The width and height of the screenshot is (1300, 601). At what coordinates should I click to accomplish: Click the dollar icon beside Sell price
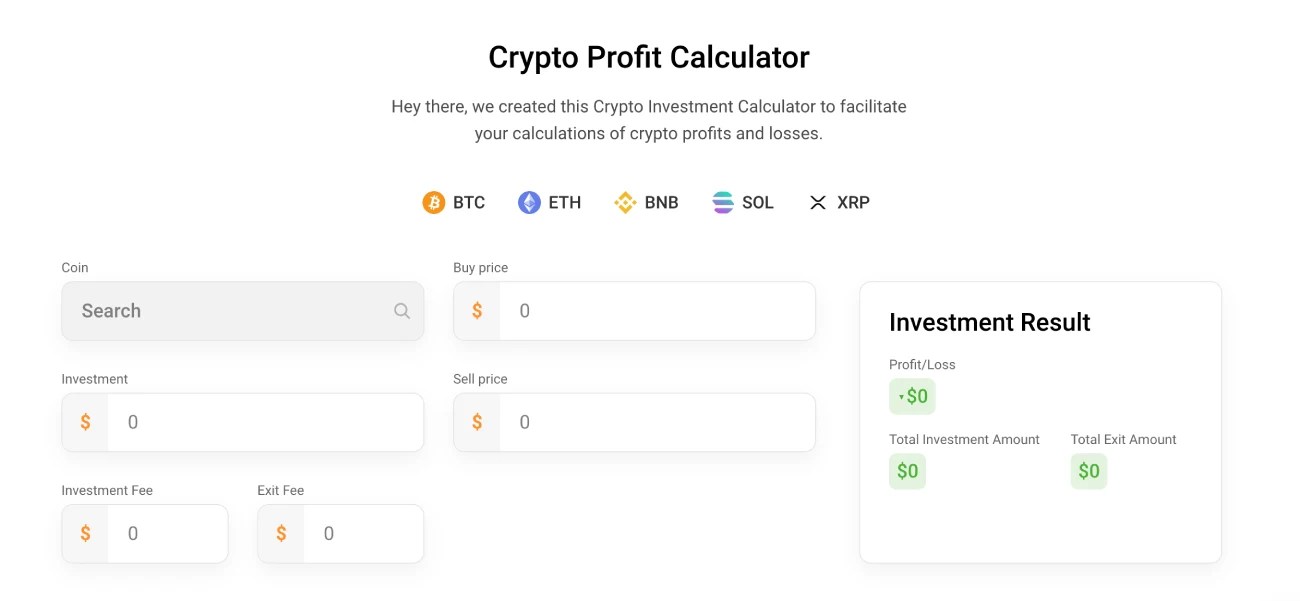pos(477,422)
